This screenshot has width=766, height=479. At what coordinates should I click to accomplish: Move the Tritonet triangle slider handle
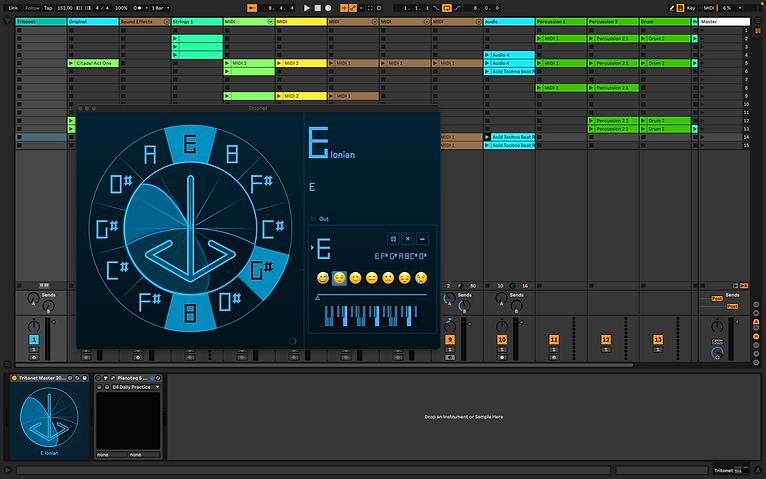(x=318, y=297)
